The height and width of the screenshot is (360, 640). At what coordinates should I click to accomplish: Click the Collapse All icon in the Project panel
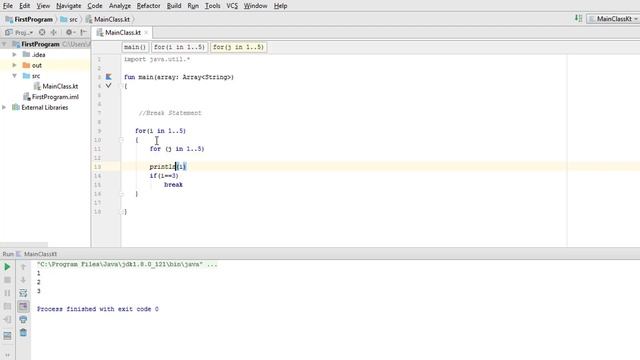[x=53, y=32]
